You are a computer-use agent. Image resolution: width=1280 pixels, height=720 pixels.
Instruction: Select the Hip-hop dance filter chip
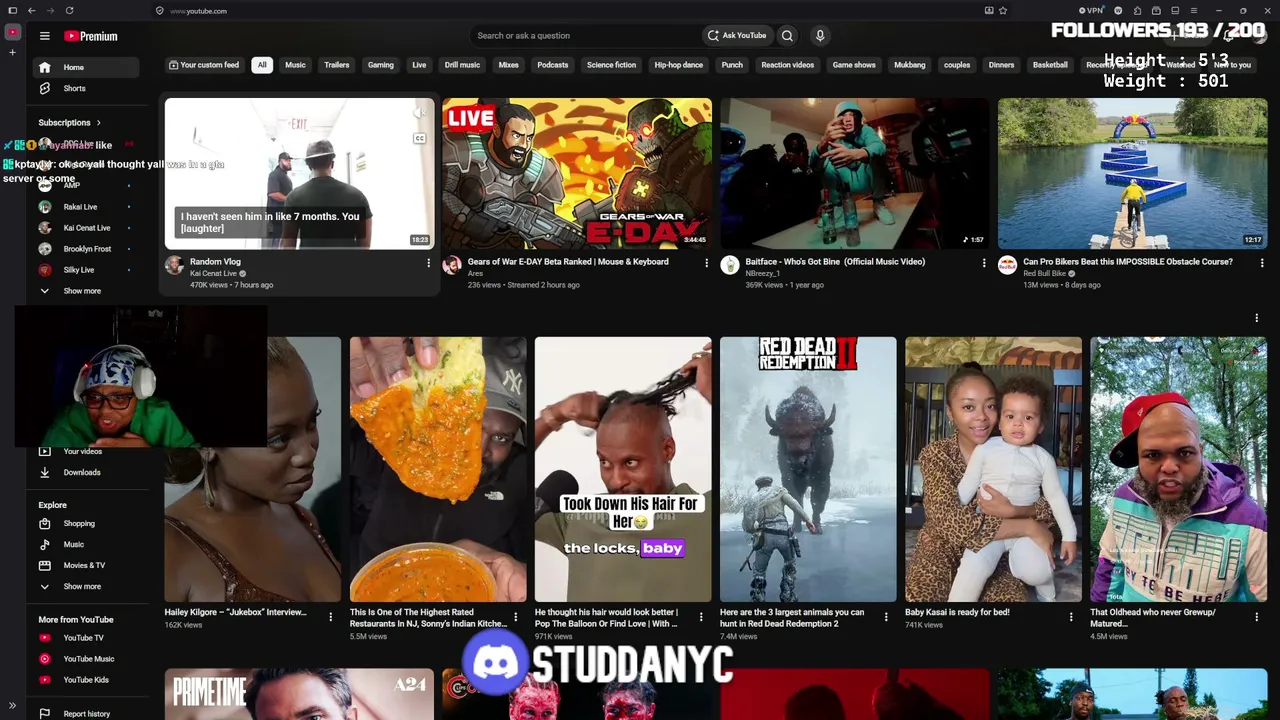pos(678,65)
